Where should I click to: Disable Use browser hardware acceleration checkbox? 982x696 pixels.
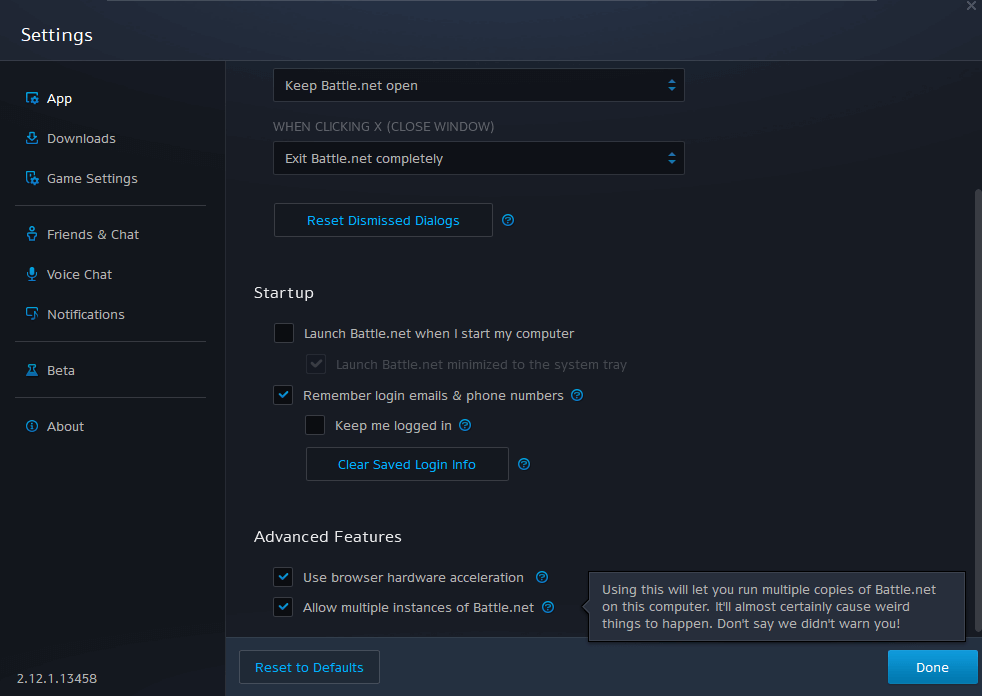coord(283,576)
